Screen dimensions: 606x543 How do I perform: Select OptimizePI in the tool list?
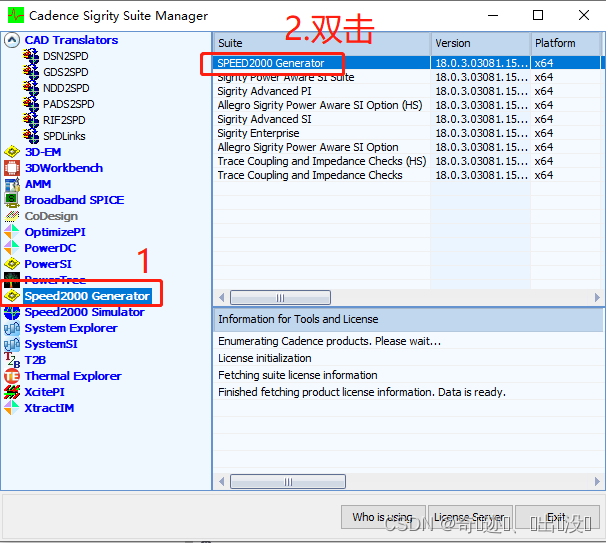coord(55,232)
